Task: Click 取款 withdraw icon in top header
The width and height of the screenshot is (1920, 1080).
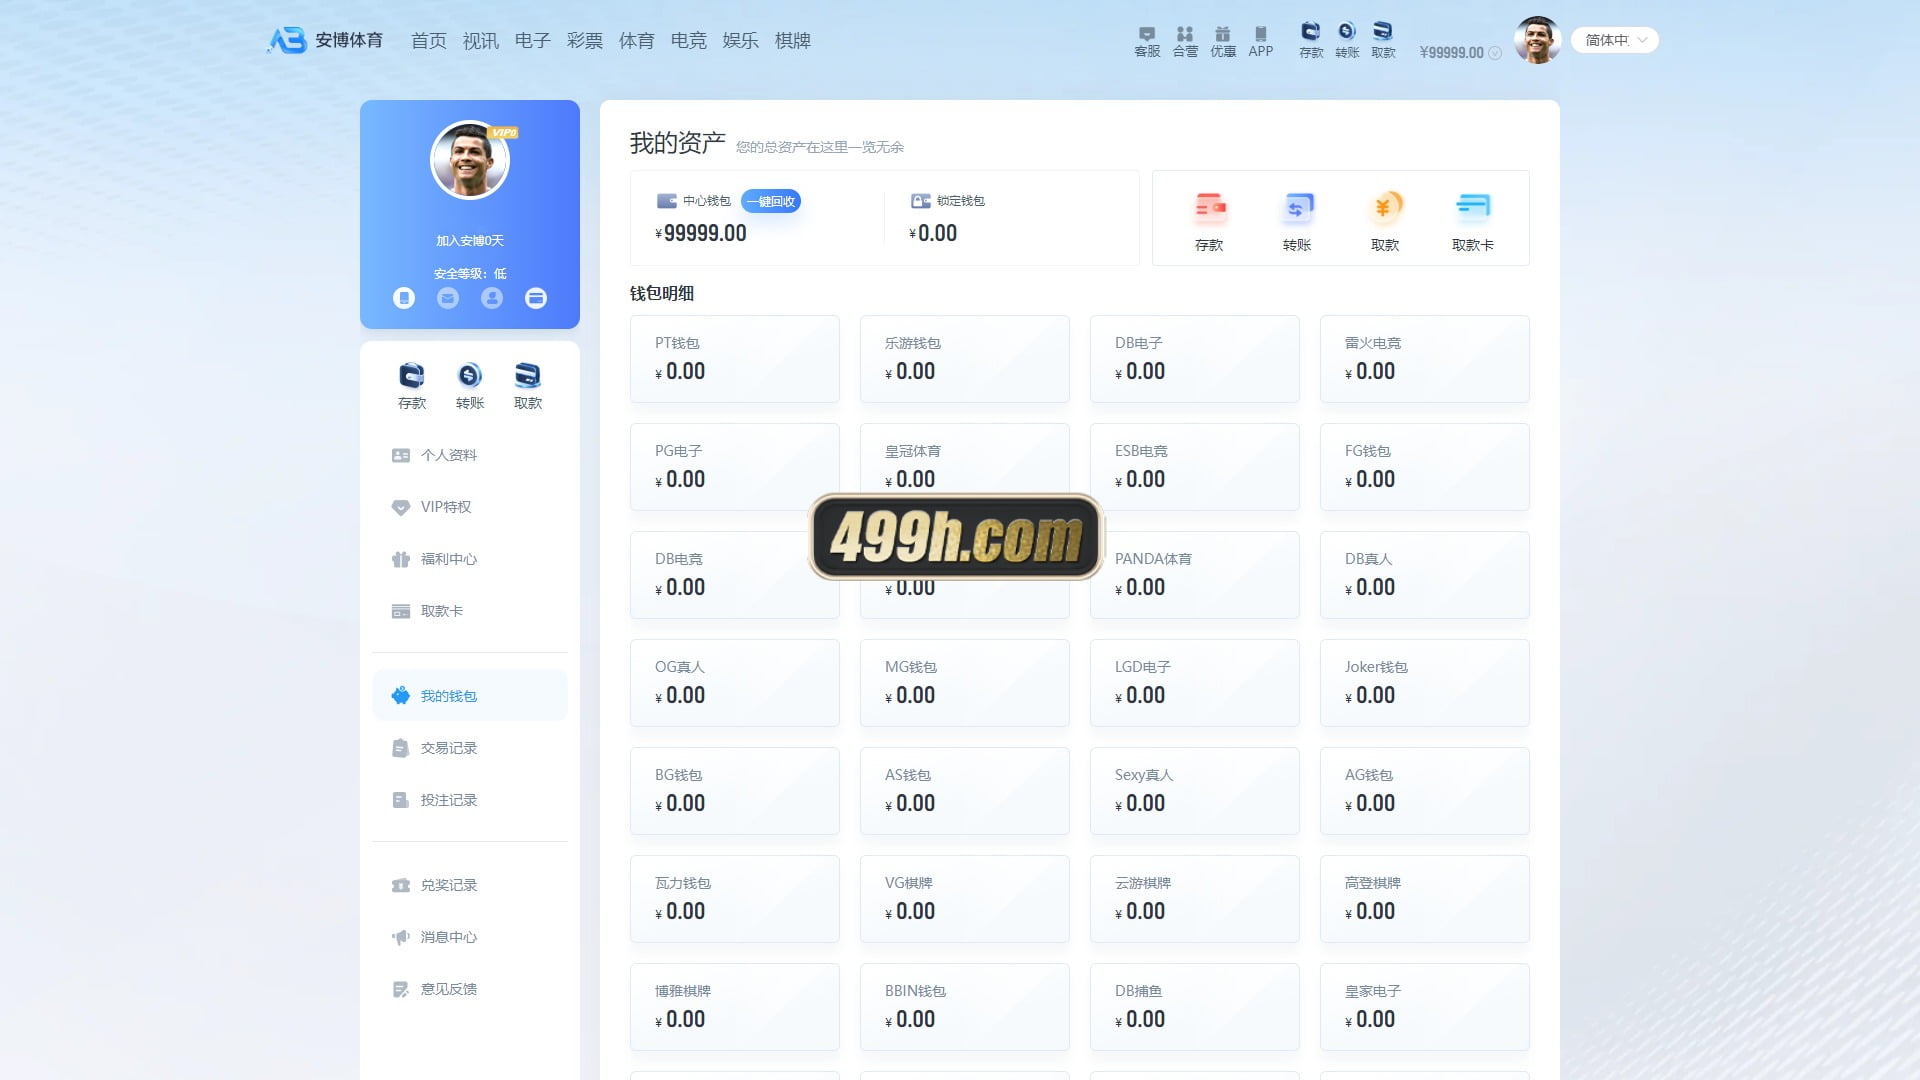Action: click(x=1383, y=40)
